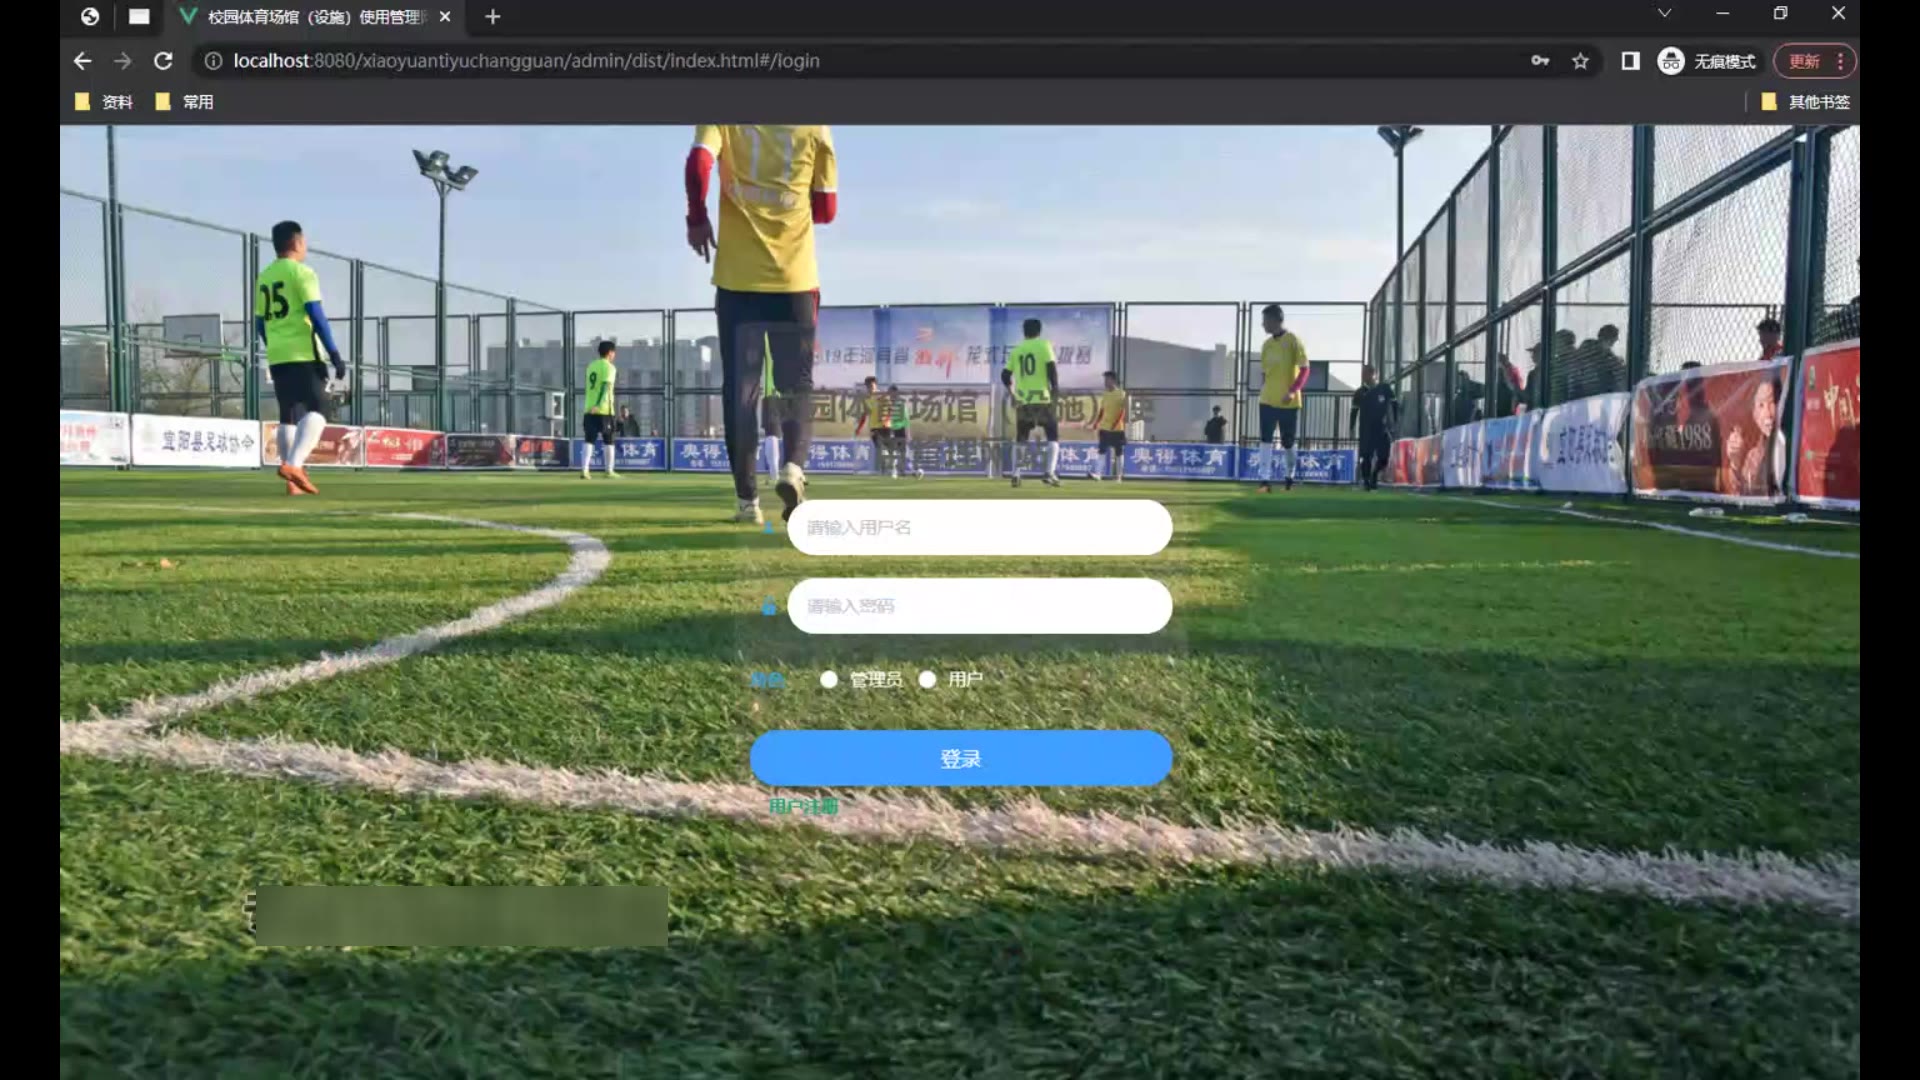This screenshot has height=1080, width=1920.
Task: Switch to the 校园体育场馆 tab
Action: click(x=310, y=17)
